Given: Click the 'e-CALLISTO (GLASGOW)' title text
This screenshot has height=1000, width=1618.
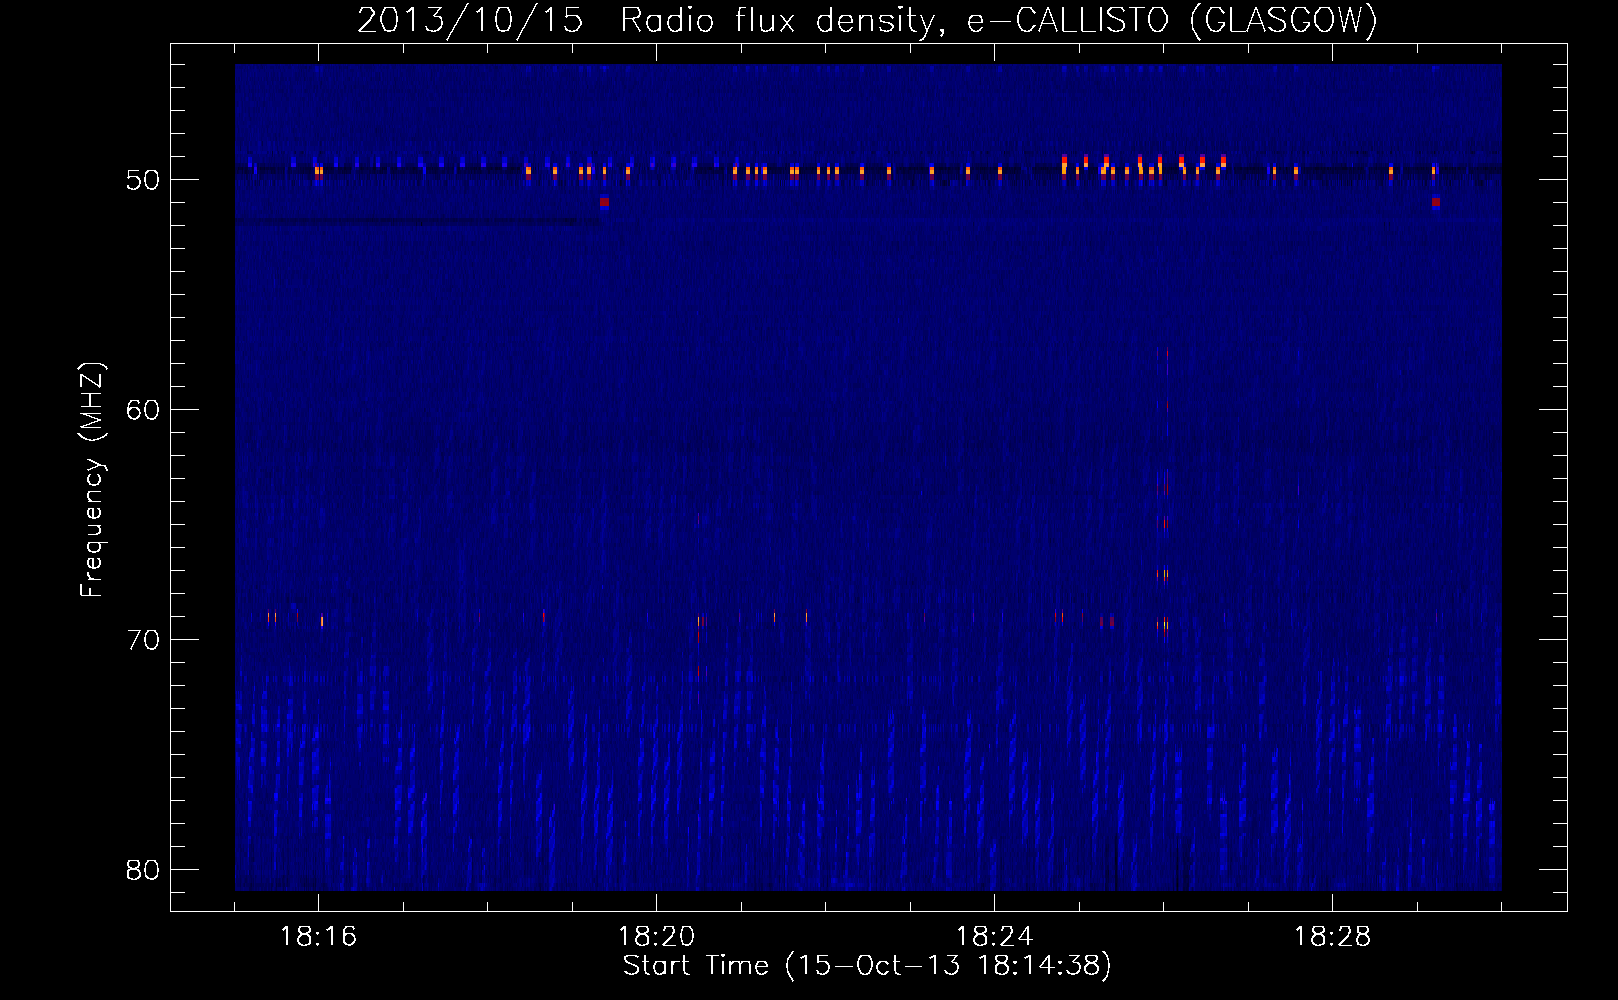Looking at the screenshot, I should tap(1171, 21).
